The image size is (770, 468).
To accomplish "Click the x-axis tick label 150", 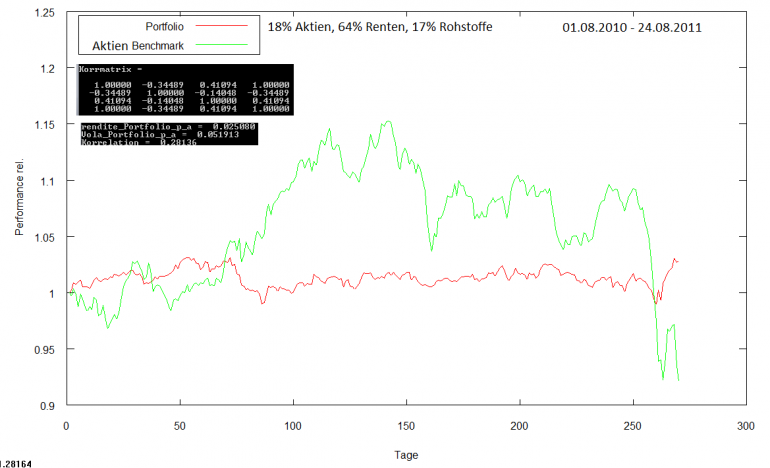I will (406, 426).
